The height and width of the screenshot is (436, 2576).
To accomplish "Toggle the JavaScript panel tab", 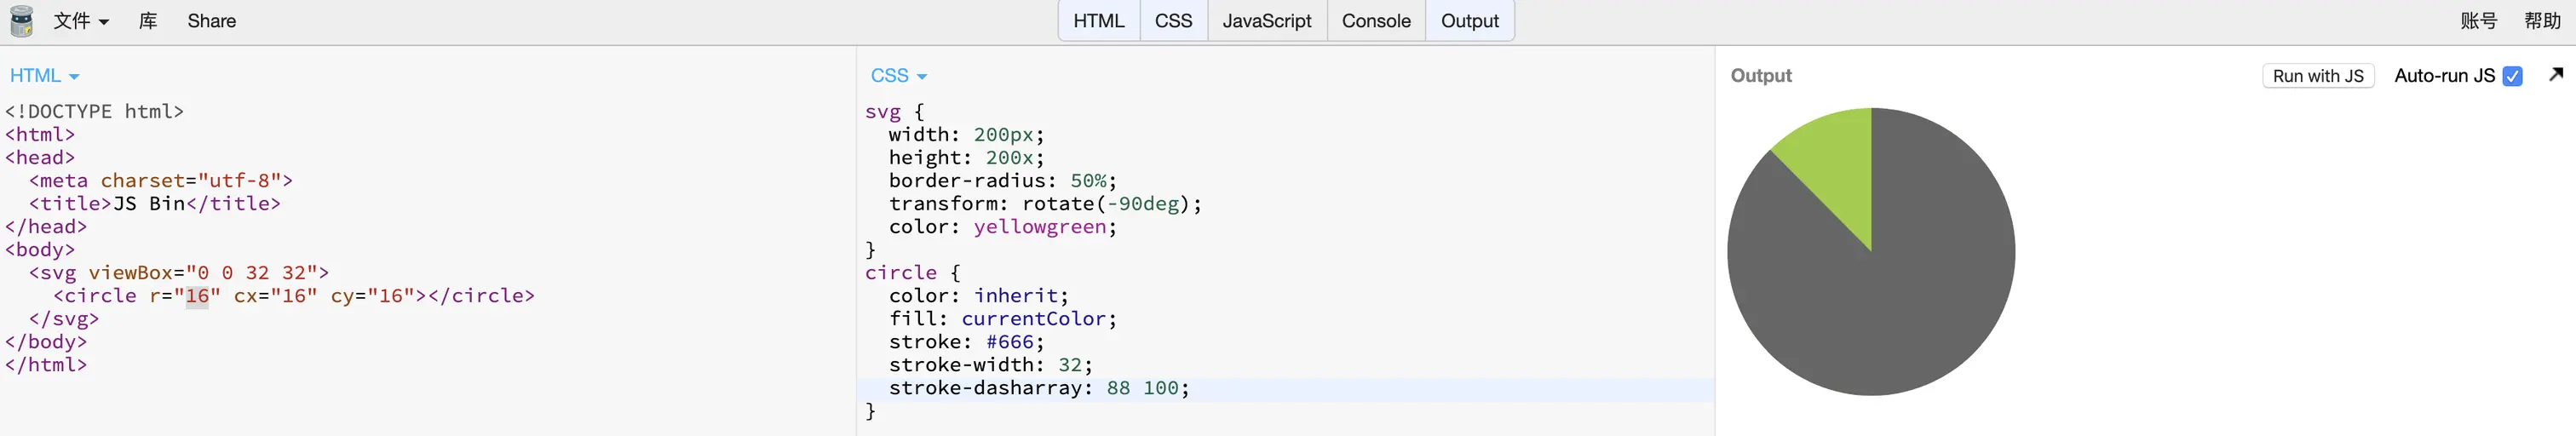I will 1266,21.
